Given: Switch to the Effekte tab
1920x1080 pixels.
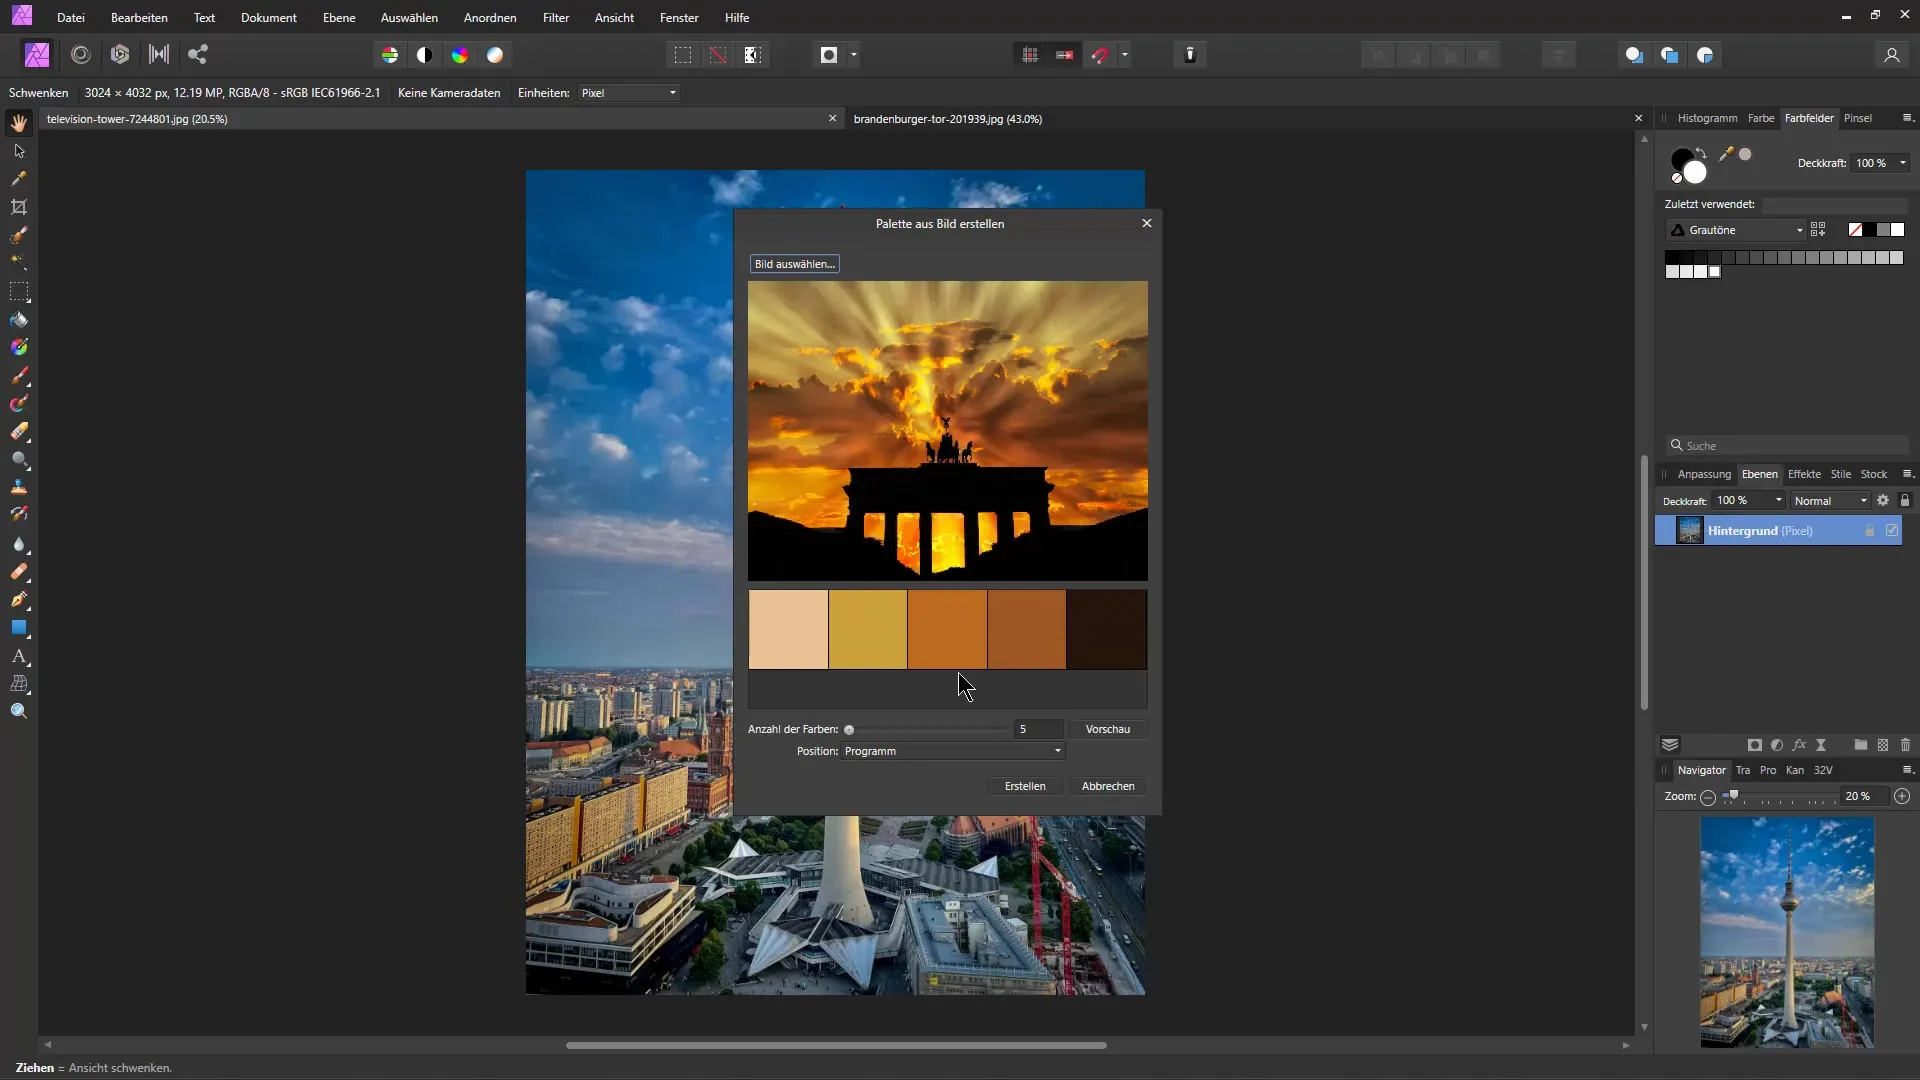Looking at the screenshot, I should point(1804,474).
